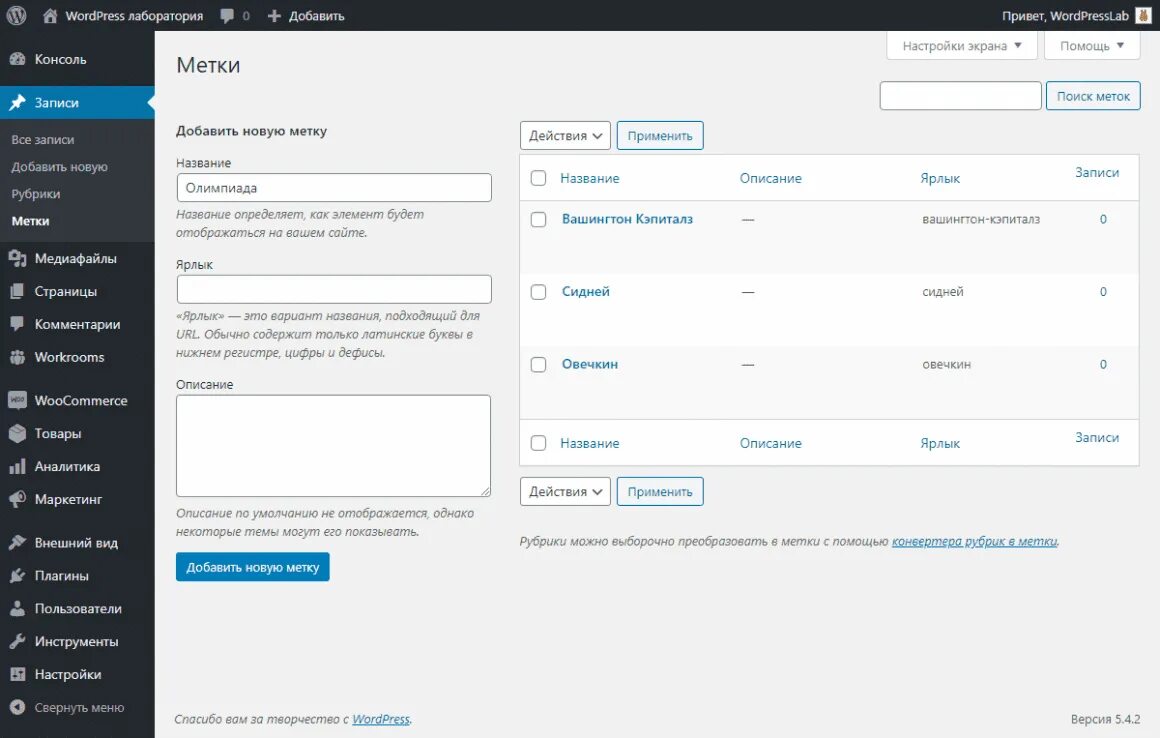Click the Страницы pages icon

17,291
